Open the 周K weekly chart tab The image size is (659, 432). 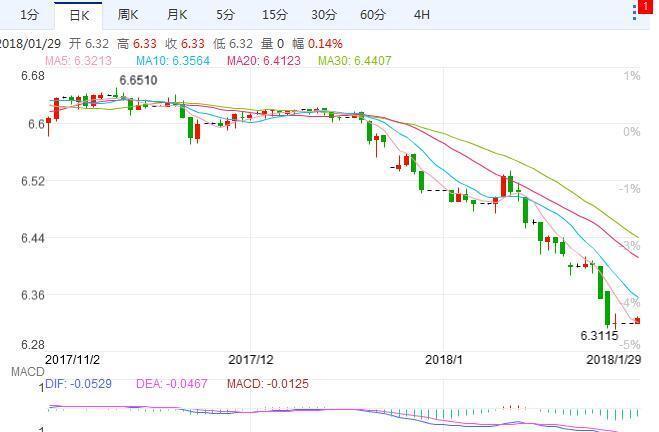[x=128, y=15]
